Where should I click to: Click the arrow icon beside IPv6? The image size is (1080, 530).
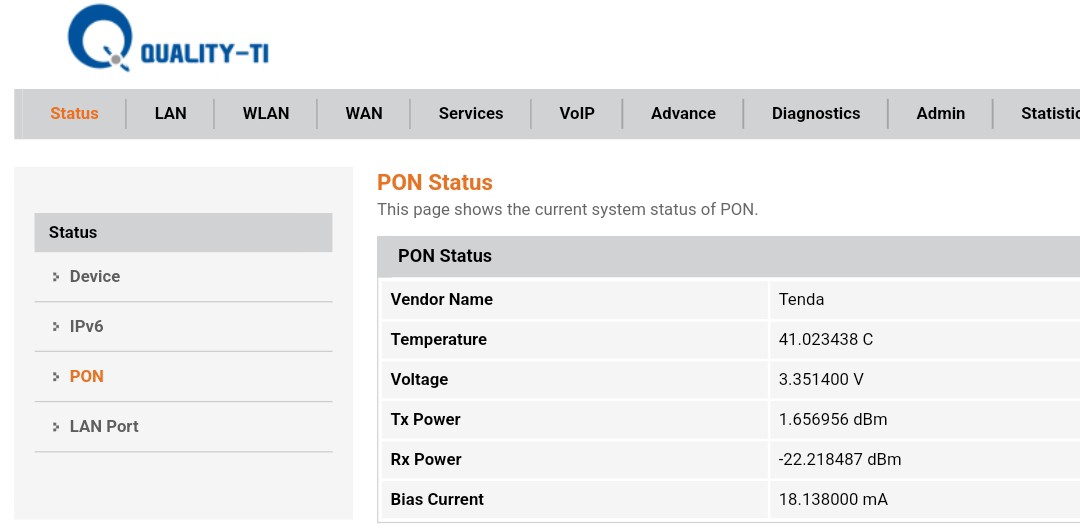click(x=56, y=327)
